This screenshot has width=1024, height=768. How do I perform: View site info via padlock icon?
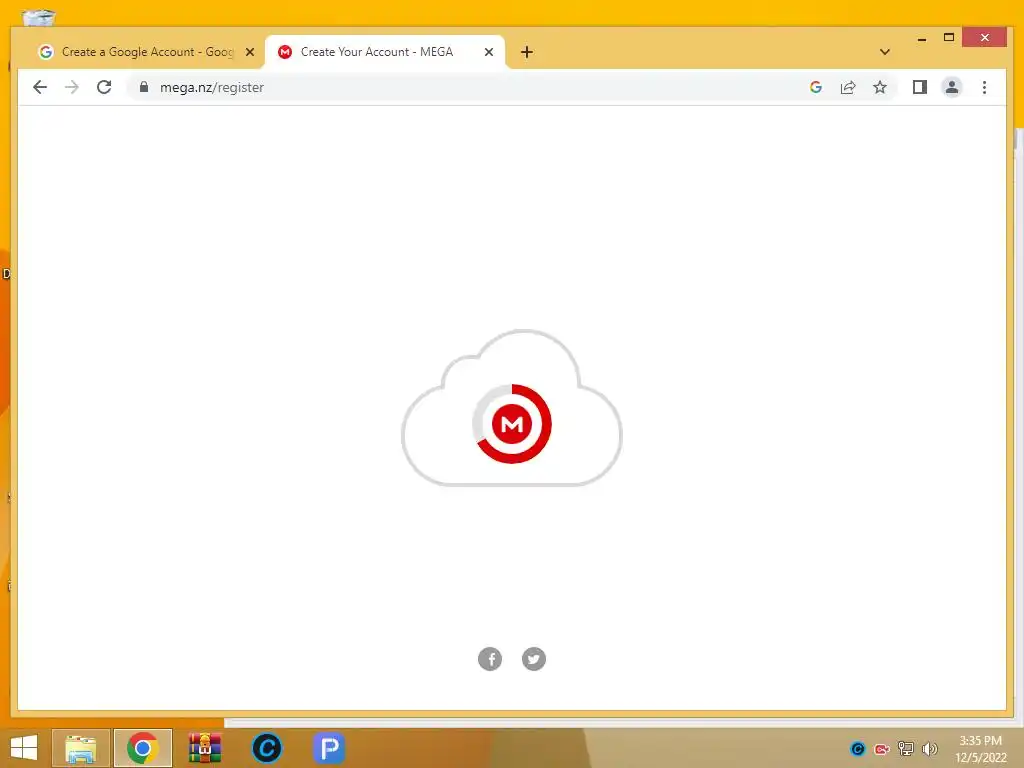pos(144,88)
